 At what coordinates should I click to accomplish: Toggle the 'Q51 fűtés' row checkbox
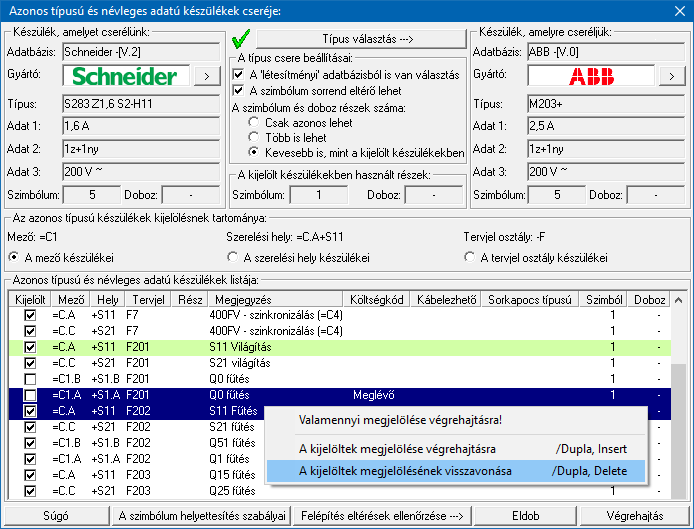tap(30, 443)
